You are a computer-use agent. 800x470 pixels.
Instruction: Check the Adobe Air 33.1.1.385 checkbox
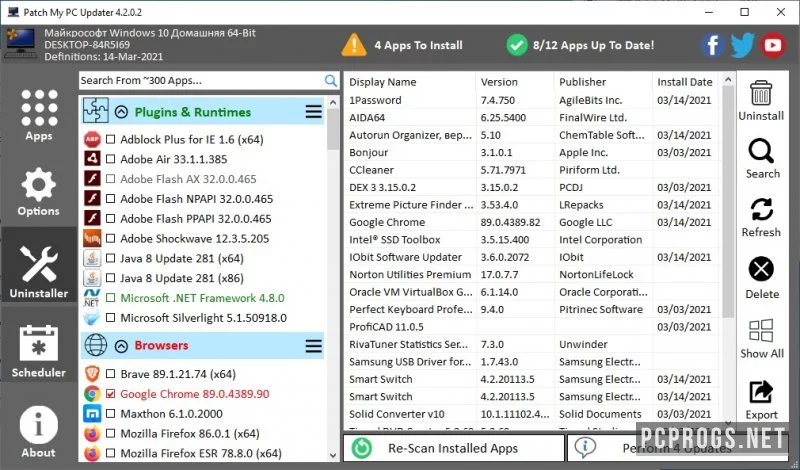pyautogui.click(x=110, y=159)
